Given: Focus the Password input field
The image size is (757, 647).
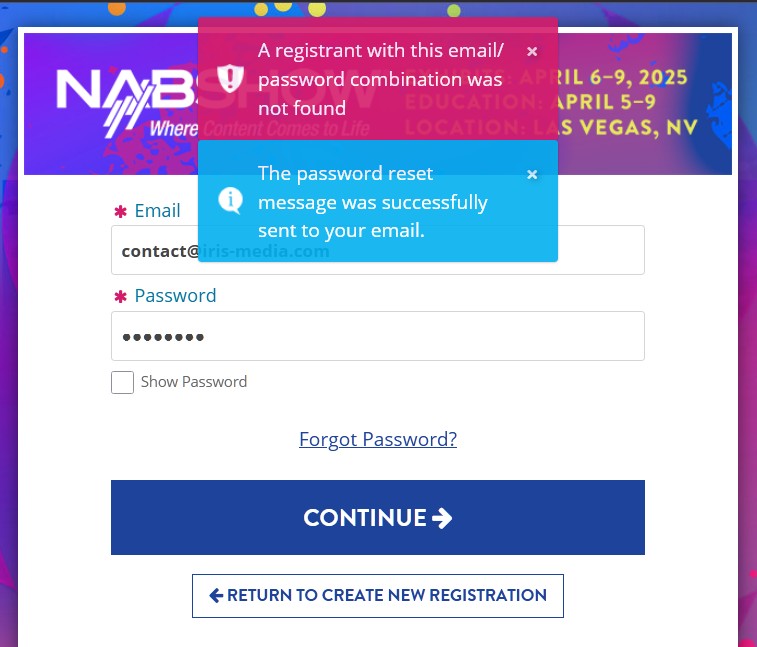Looking at the screenshot, I should click(x=378, y=336).
